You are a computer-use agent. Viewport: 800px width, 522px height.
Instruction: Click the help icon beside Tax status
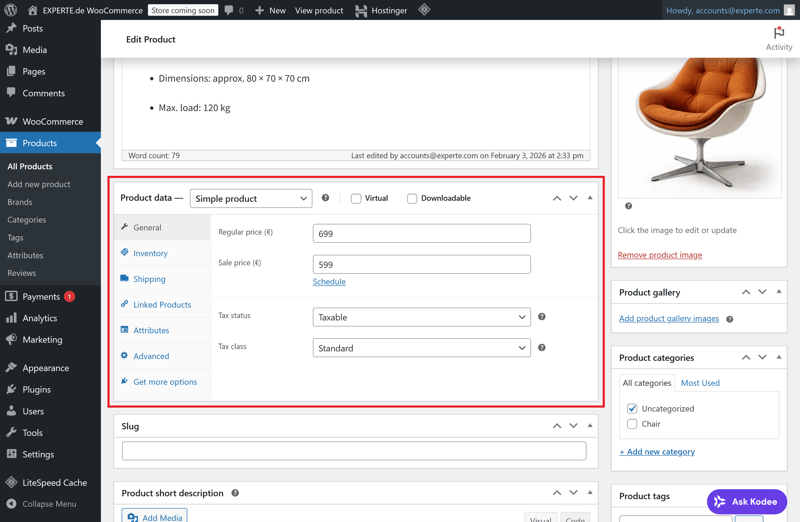pos(542,317)
